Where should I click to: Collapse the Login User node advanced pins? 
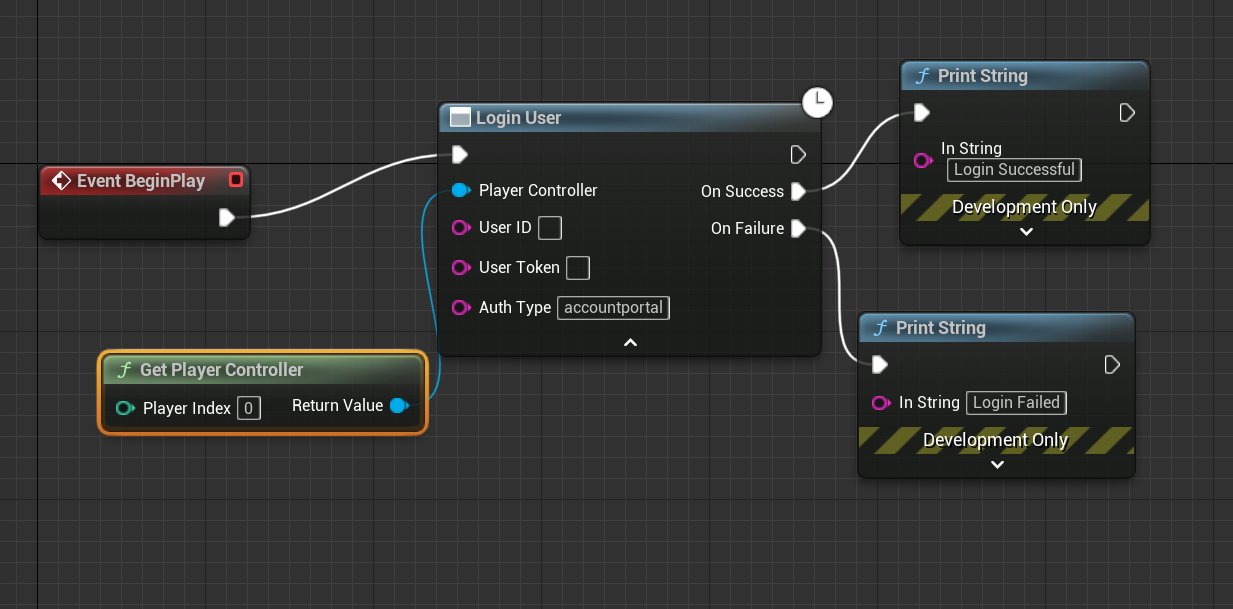[630, 342]
